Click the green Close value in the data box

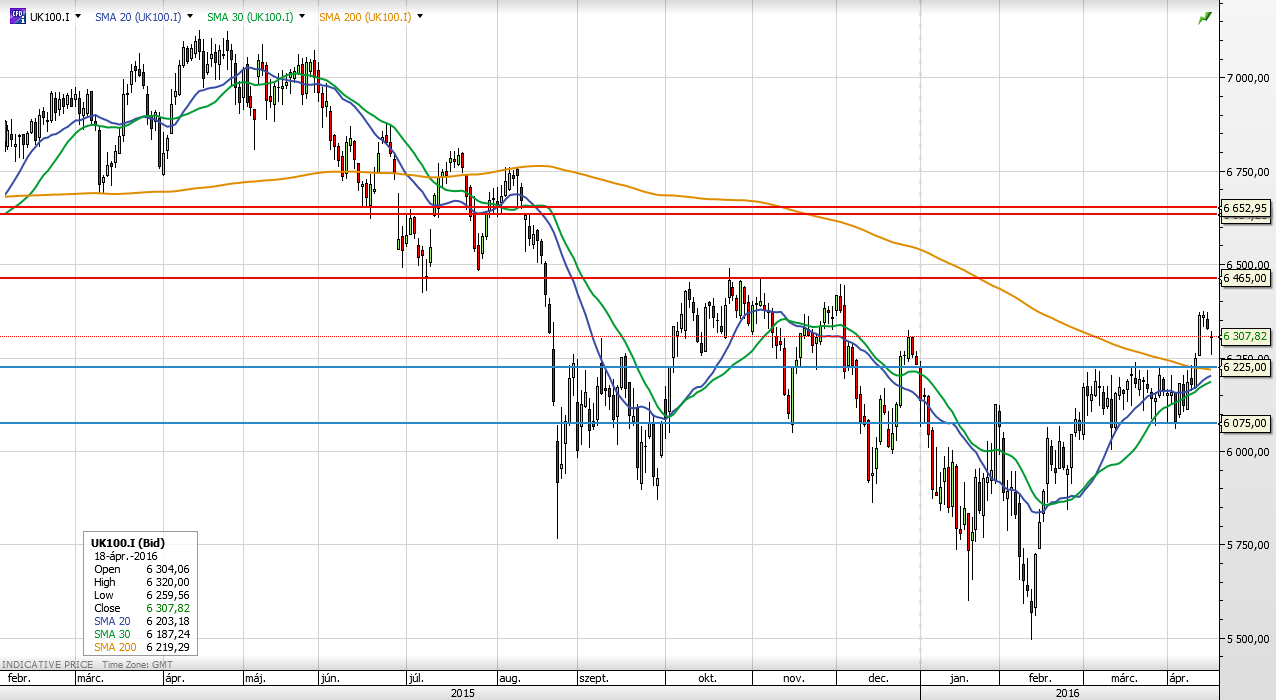(x=168, y=608)
